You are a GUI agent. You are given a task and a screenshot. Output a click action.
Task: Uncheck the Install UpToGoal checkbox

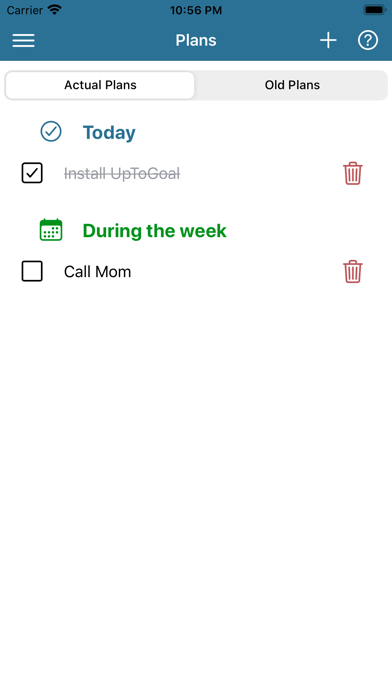click(32, 173)
